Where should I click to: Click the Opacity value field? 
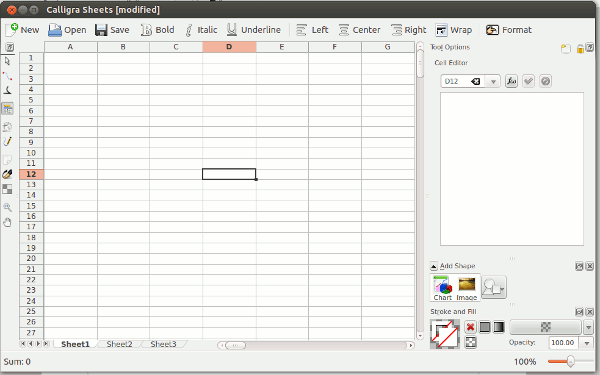pyautogui.click(x=563, y=343)
